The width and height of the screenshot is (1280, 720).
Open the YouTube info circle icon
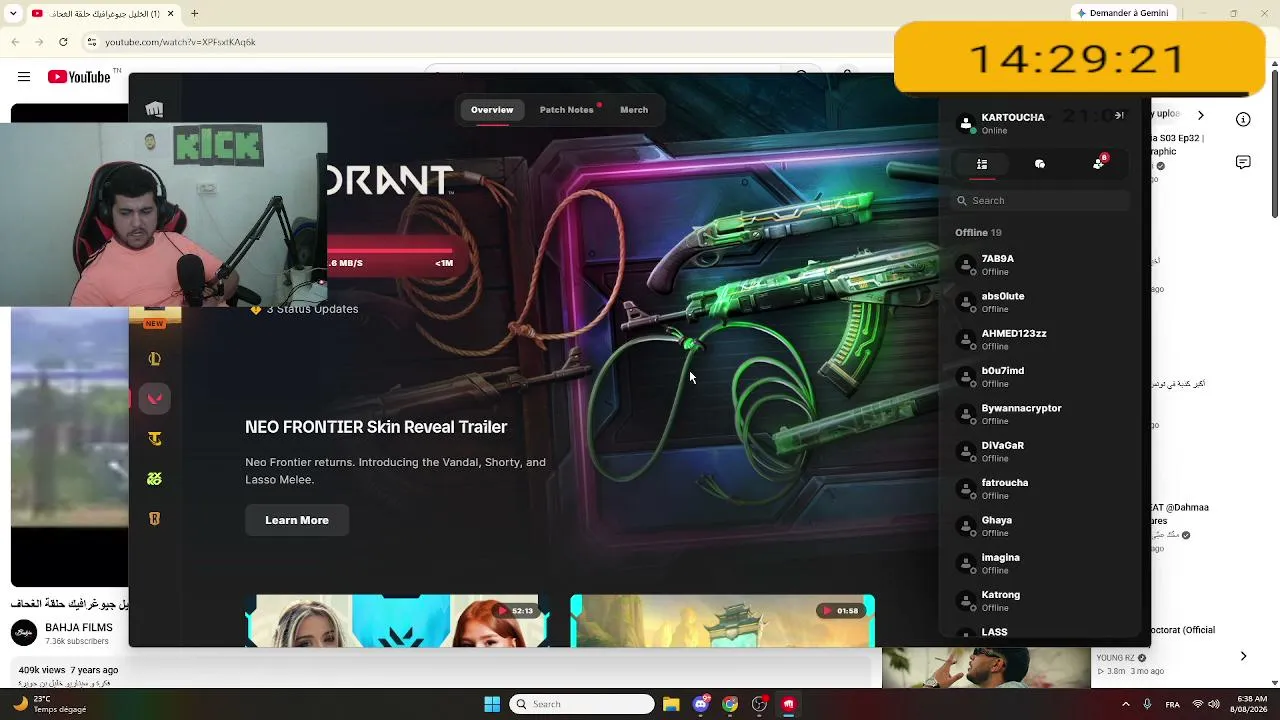pyautogui.click(x=1243, y=119)
